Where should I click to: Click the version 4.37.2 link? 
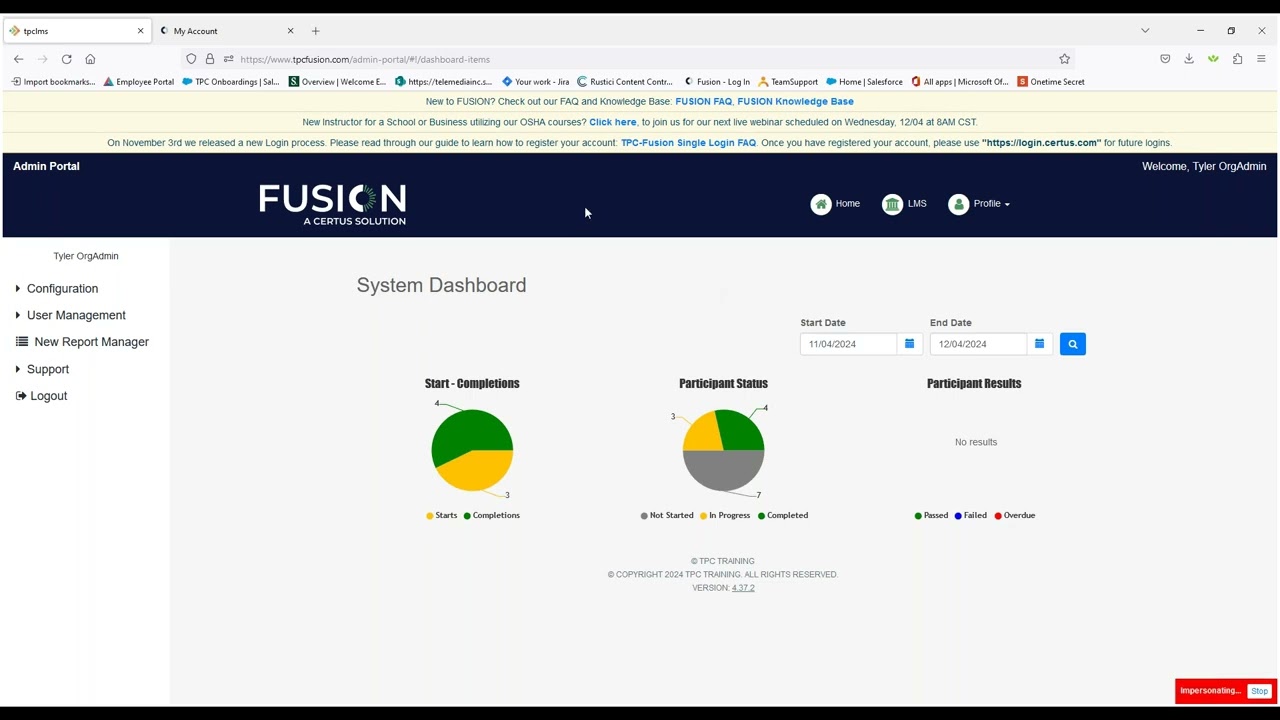(743, 588)
